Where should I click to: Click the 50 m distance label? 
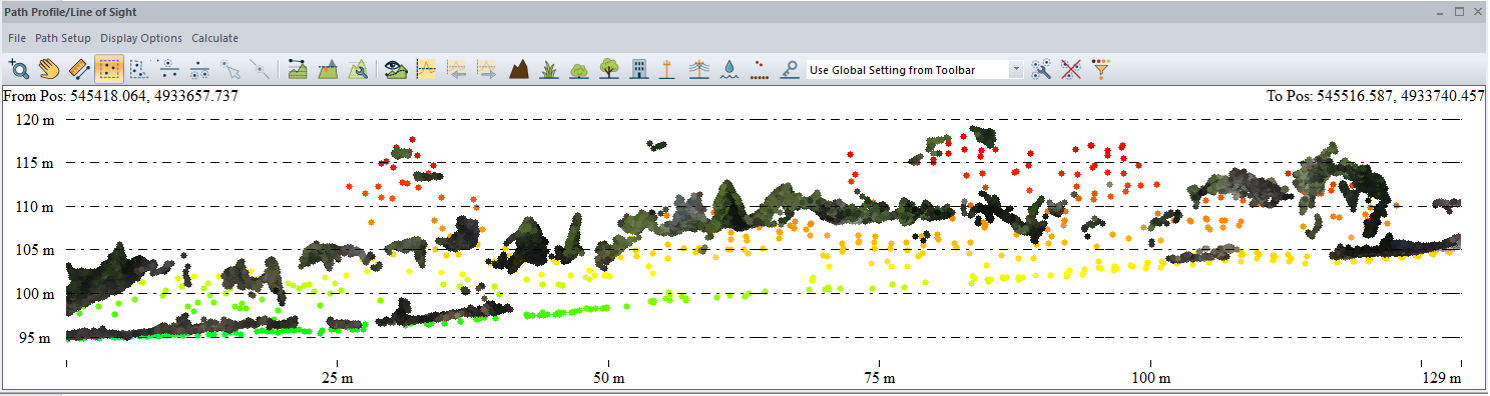pyautogui.click(x=608, y=379)
